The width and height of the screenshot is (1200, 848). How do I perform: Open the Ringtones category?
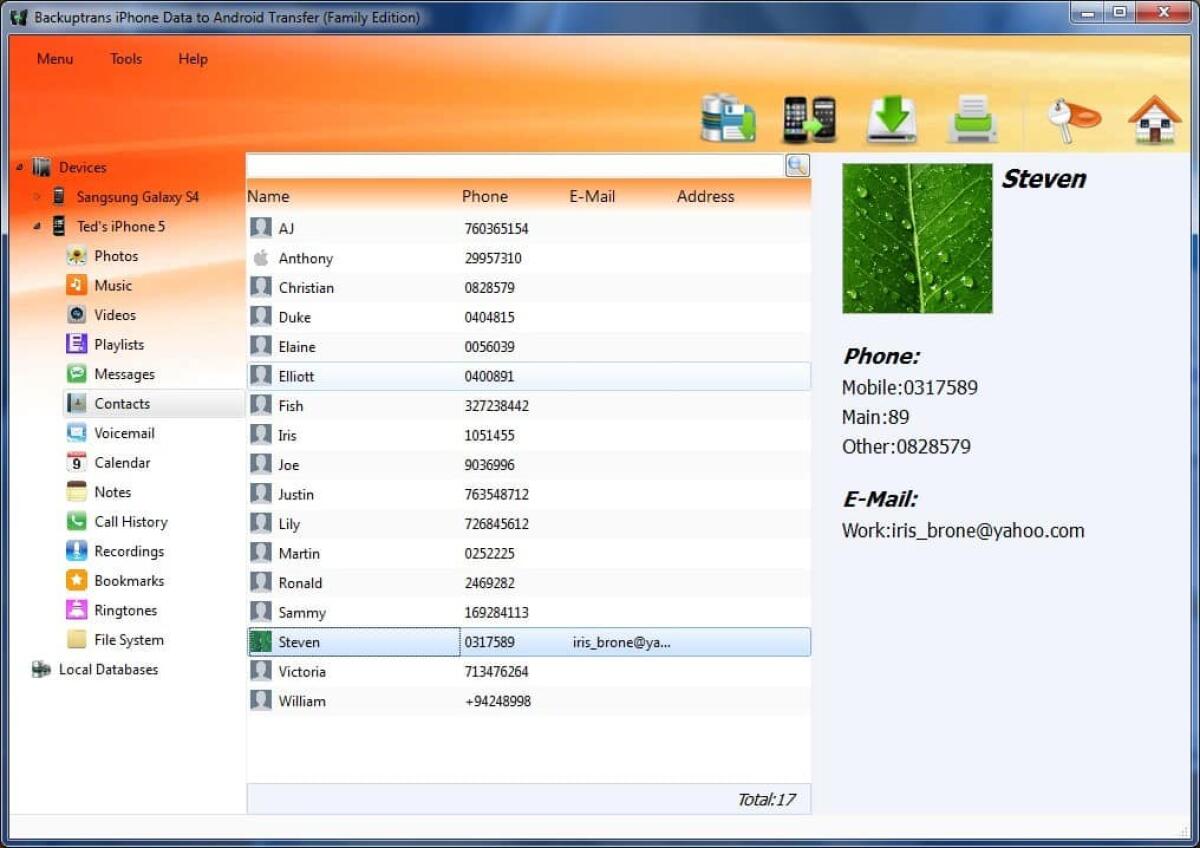(124, 610)
